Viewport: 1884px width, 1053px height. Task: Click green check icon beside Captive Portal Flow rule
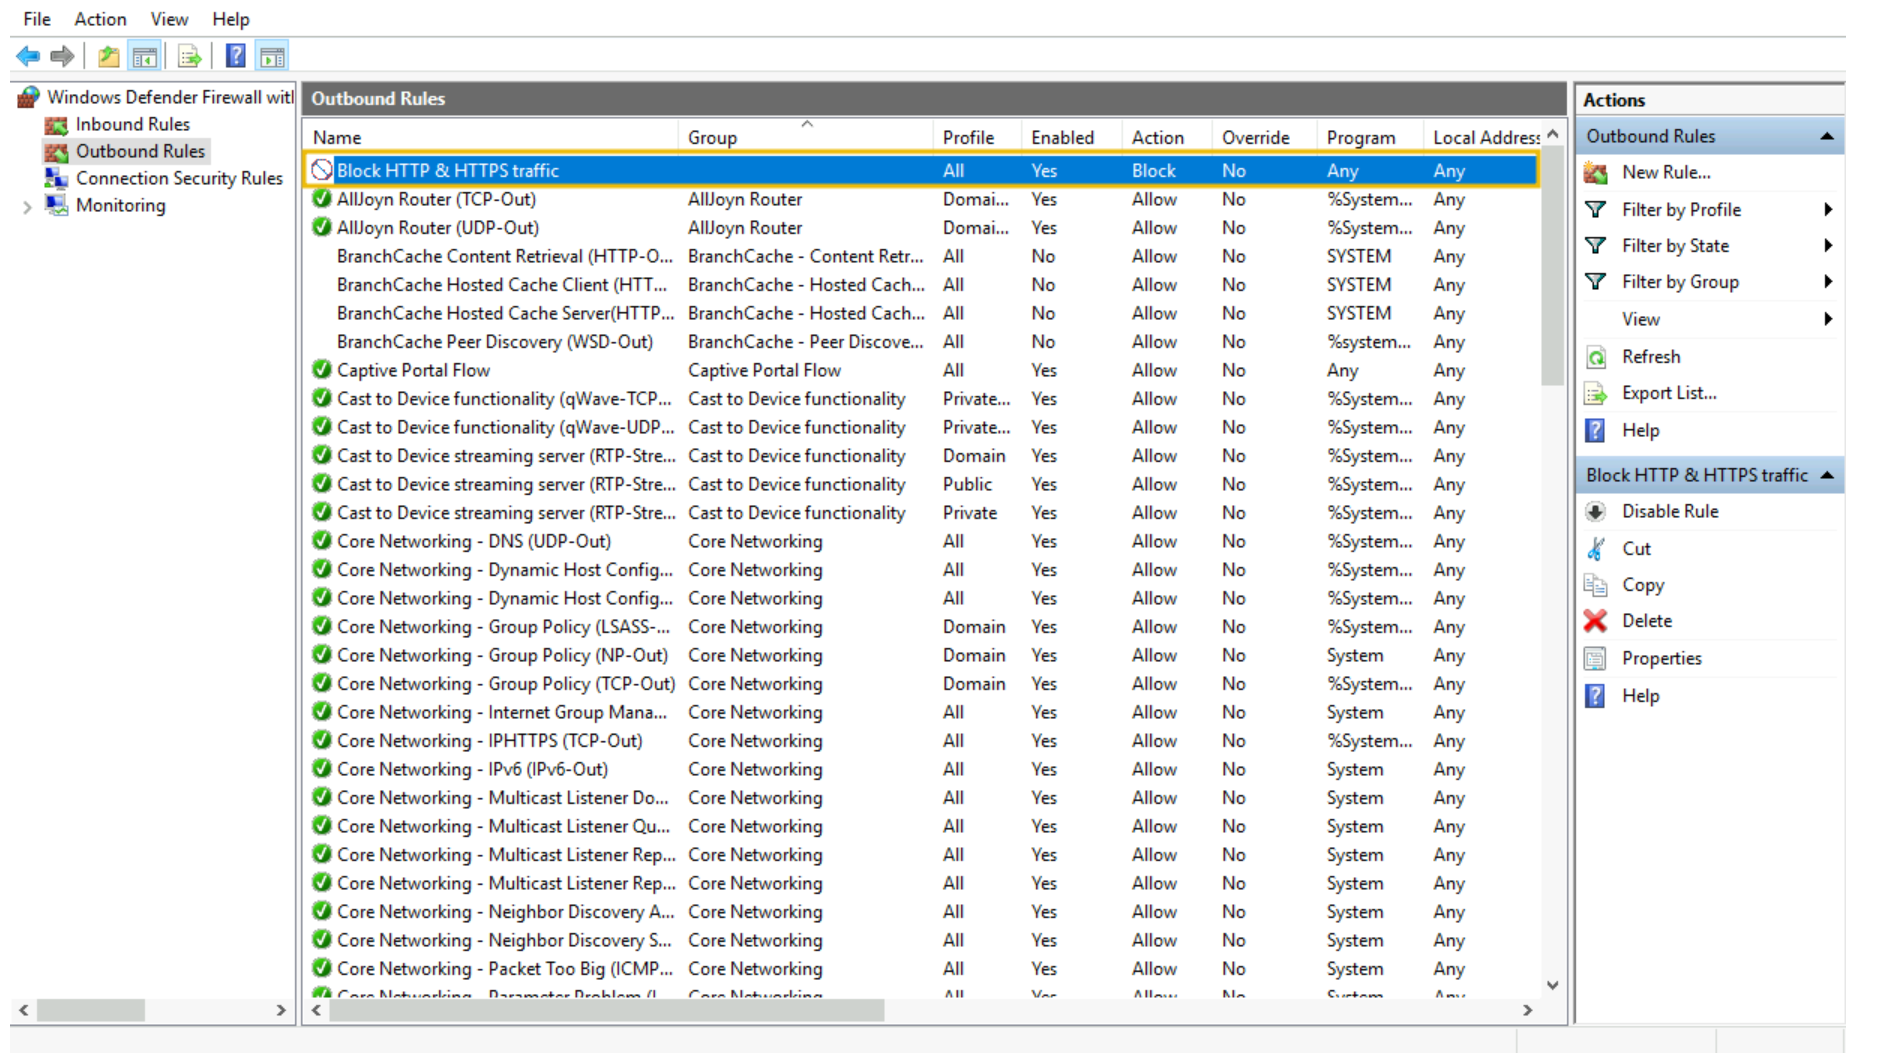point(321,369)
